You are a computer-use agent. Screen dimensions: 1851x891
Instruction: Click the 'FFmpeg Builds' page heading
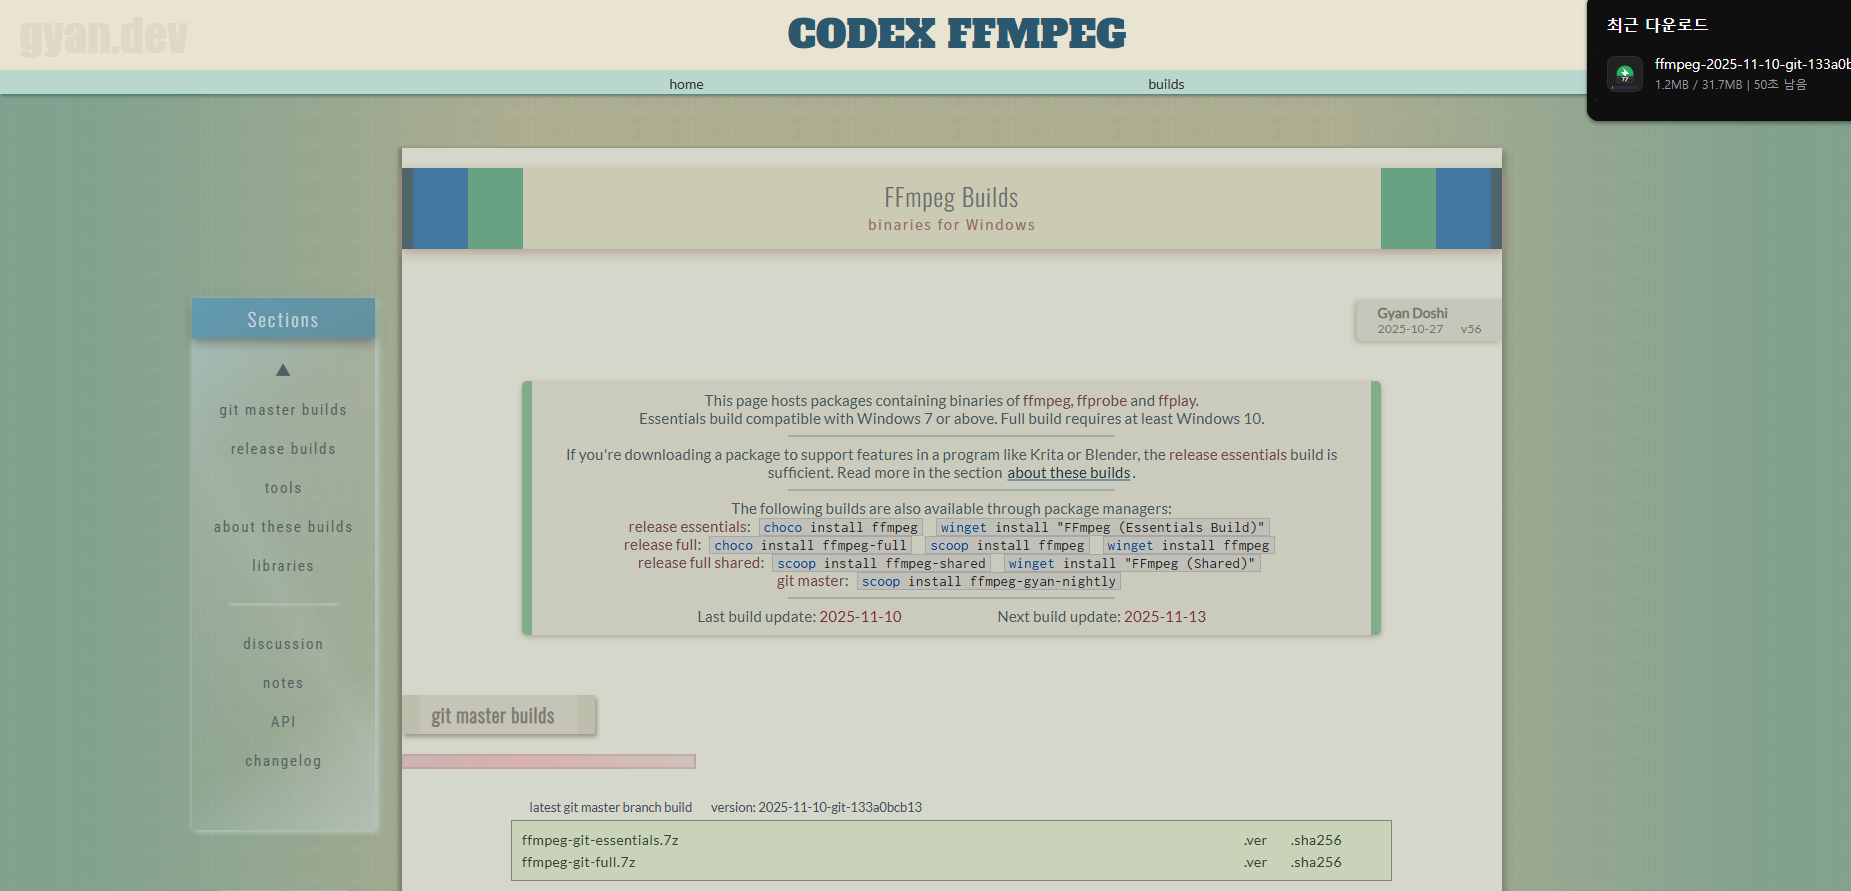coord(951,197)
